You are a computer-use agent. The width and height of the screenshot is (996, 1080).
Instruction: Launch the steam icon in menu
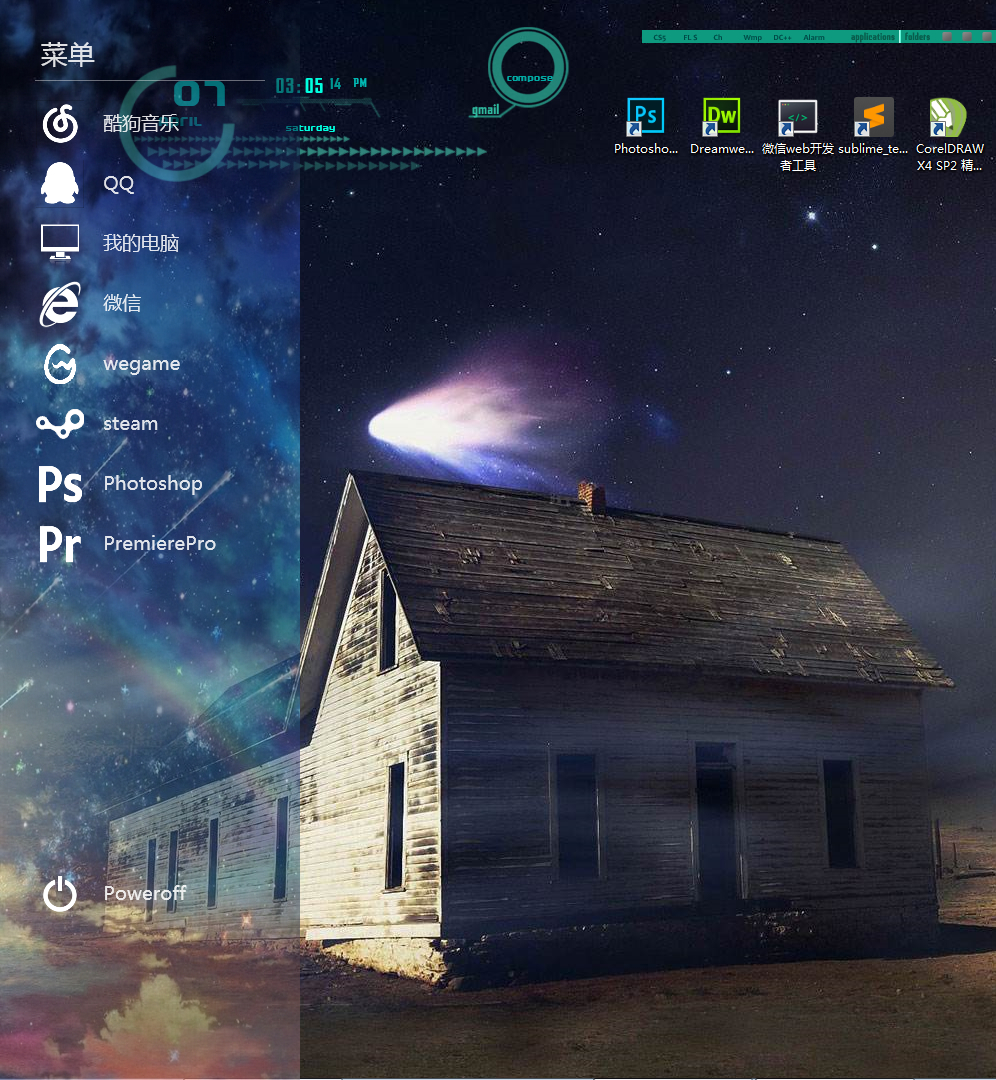coord(60,424)
